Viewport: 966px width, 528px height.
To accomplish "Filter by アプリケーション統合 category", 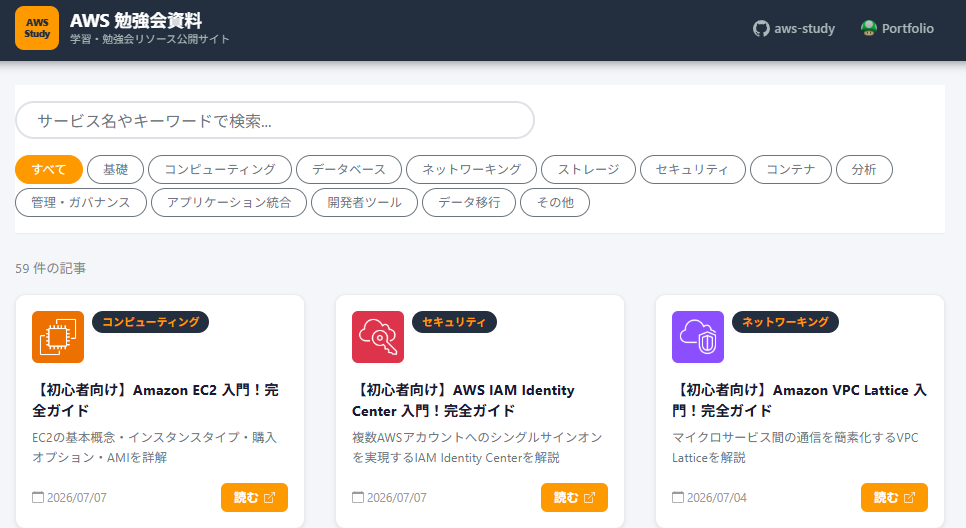I will coord(229,203).
